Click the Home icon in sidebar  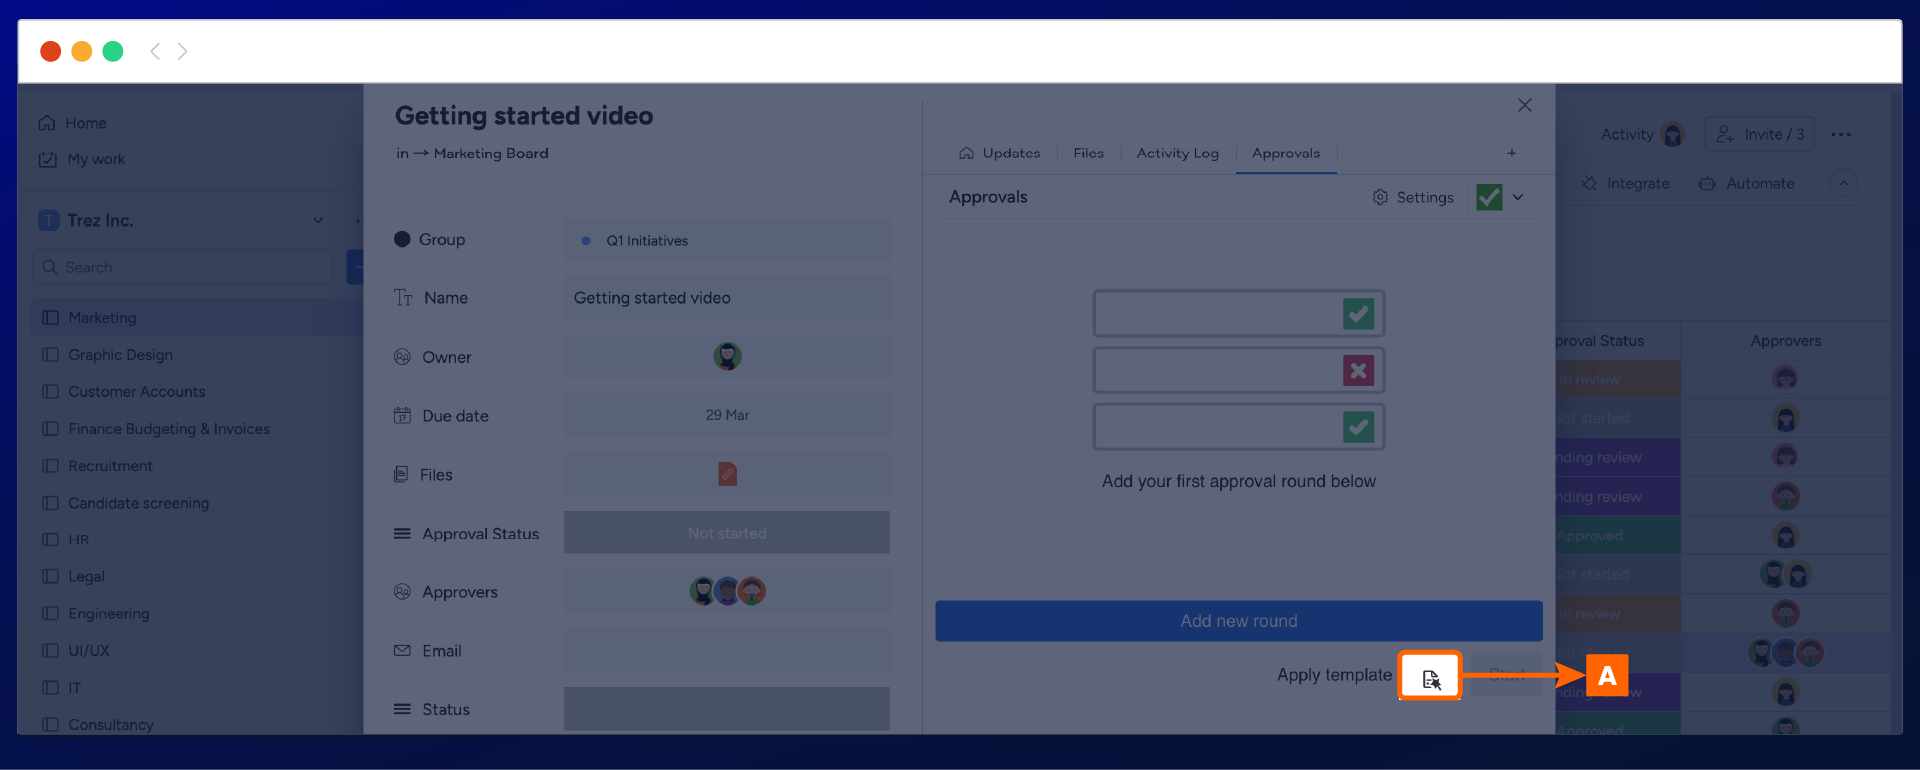(47, 123)
